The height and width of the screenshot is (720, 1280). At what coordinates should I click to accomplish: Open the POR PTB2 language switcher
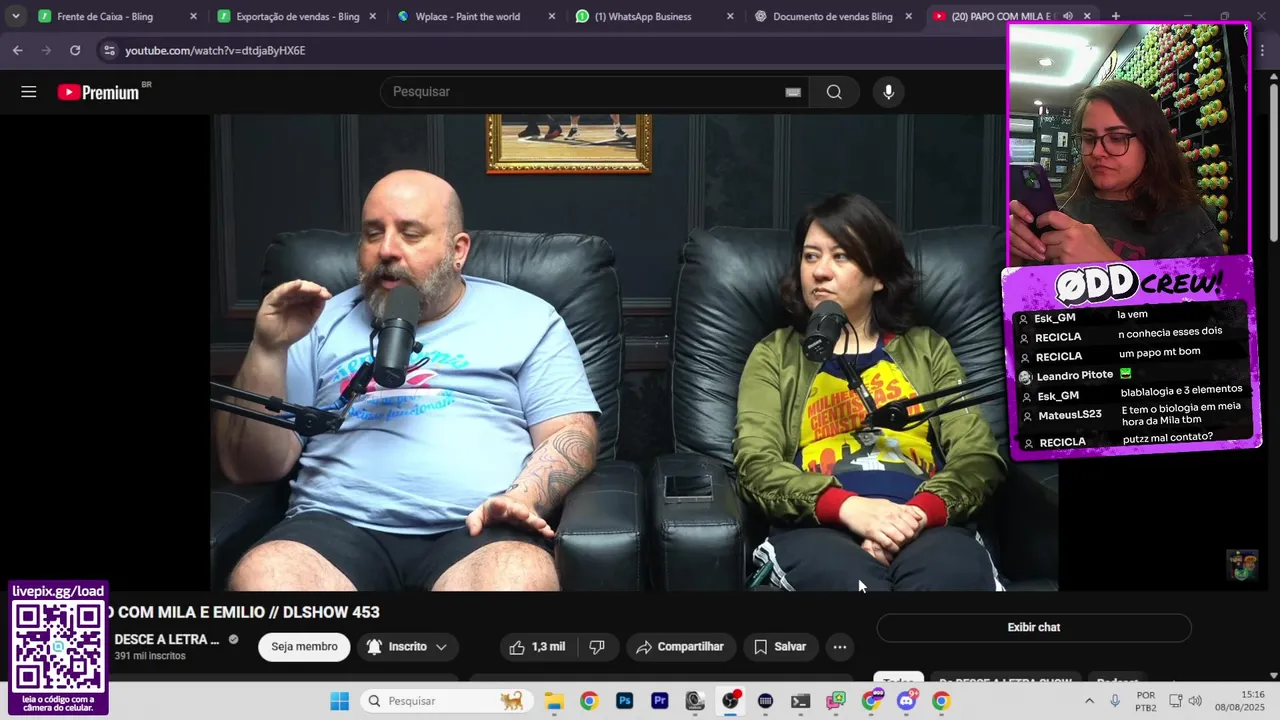(x=1146, y=701)
